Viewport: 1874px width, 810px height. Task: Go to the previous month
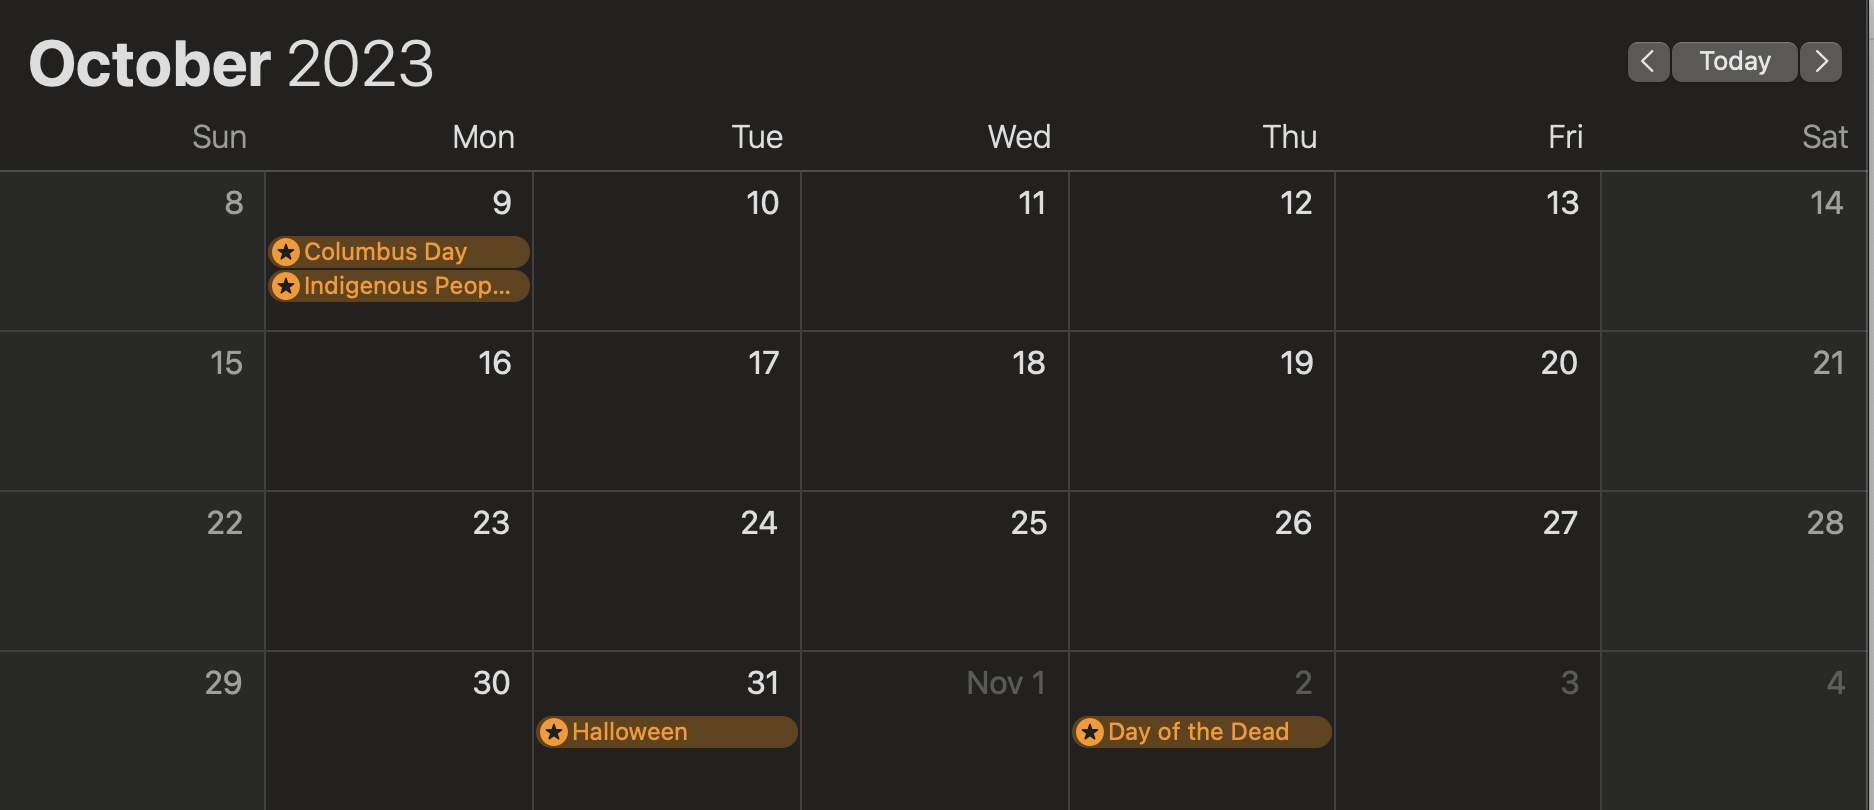tap(1648, 62)
